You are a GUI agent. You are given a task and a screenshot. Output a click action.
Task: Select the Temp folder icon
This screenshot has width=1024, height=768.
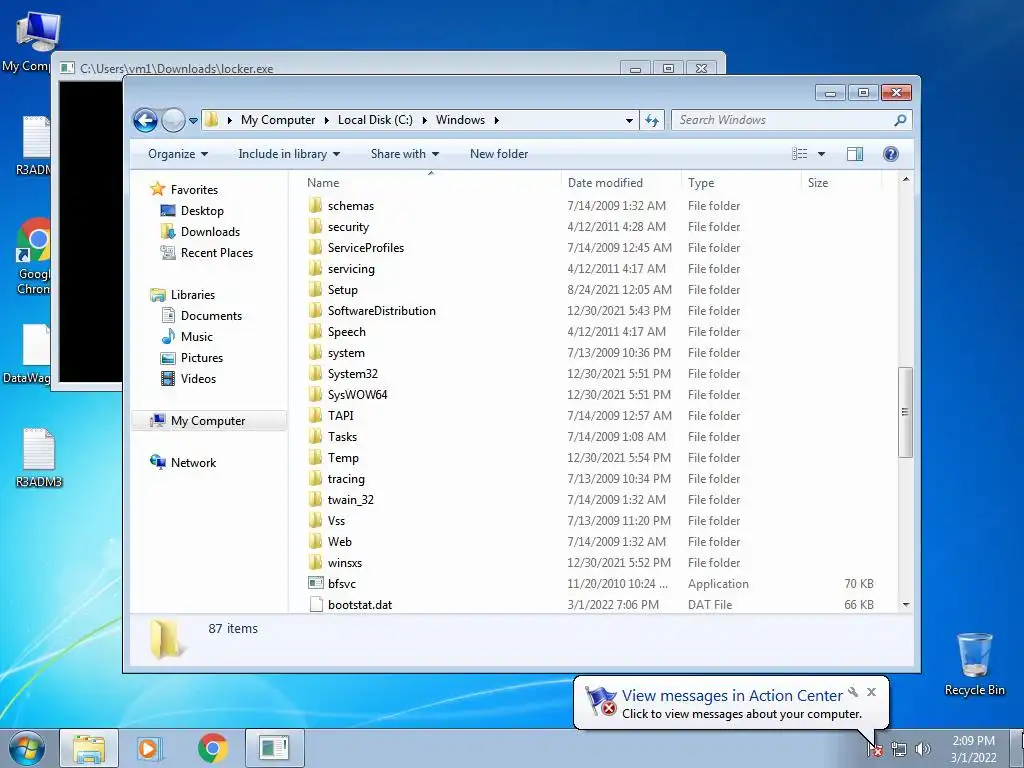315,458
